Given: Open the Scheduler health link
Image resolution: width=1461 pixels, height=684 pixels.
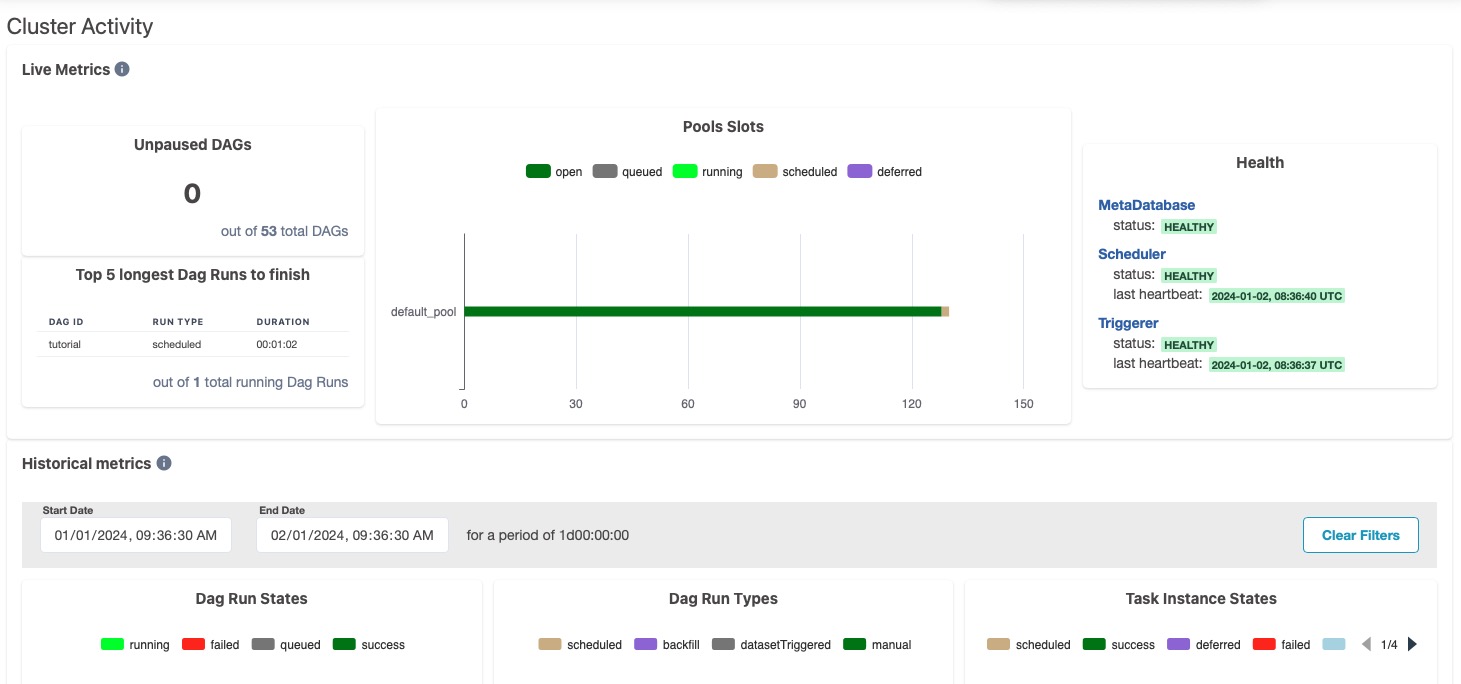Looking at the screenshot, I should tap(1131, 254).
